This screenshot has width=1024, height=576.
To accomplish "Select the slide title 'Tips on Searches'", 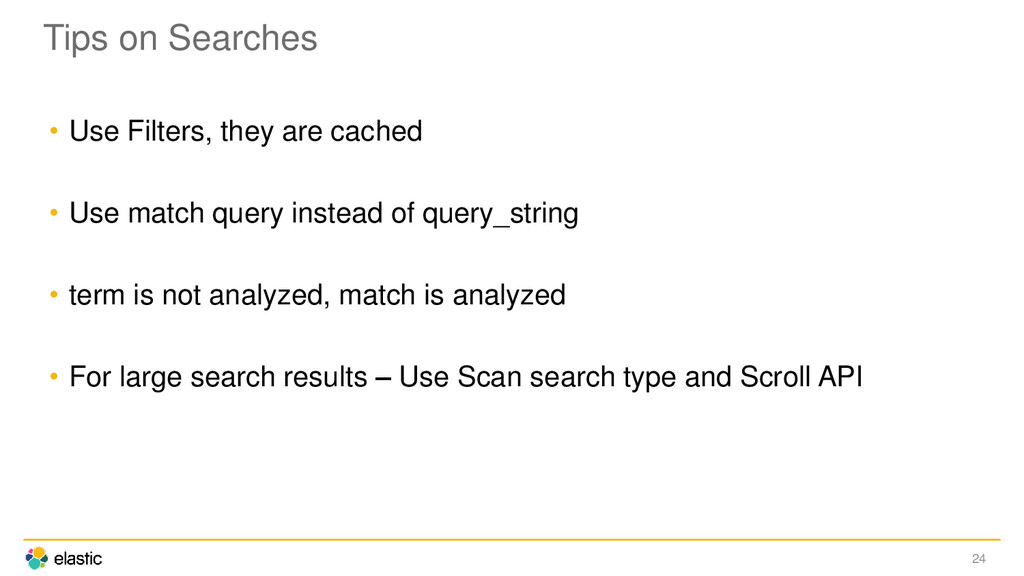I will click(x=180, y=38).
